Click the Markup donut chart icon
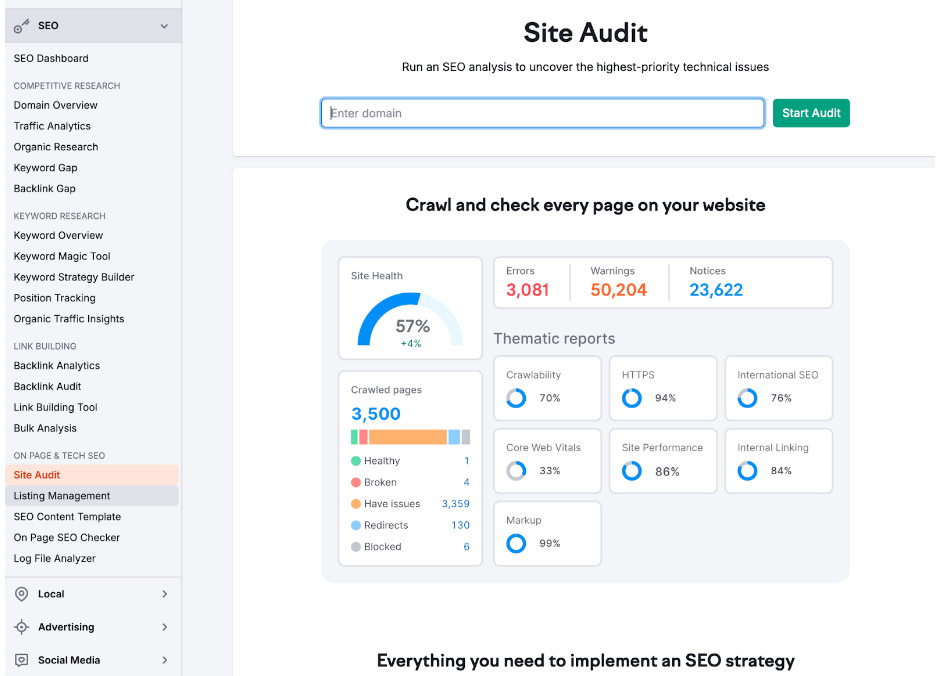Screen dimensions: 943x676 pyautogui.click(x=516, y=544)
